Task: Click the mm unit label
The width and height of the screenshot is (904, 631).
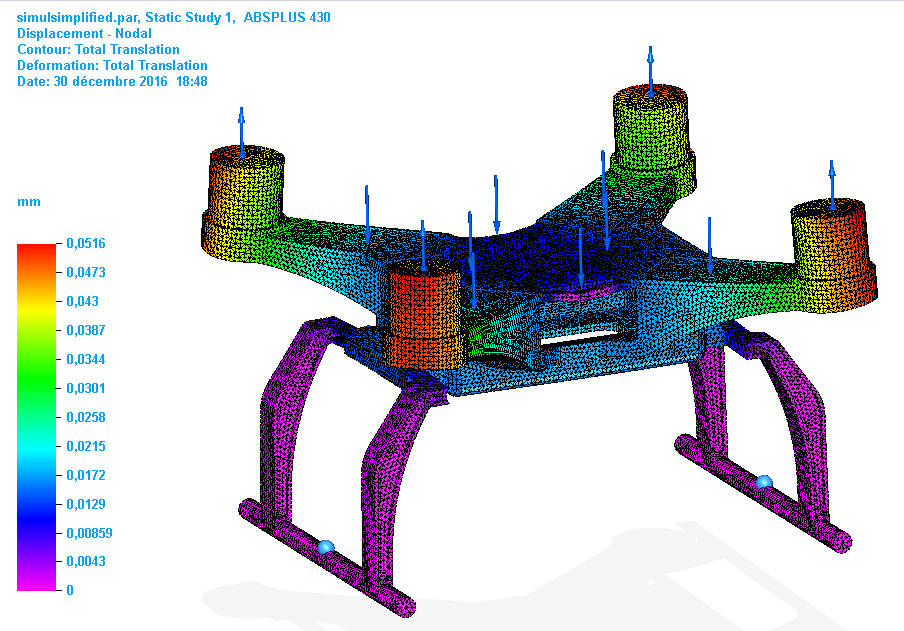Action: point(29,202)
